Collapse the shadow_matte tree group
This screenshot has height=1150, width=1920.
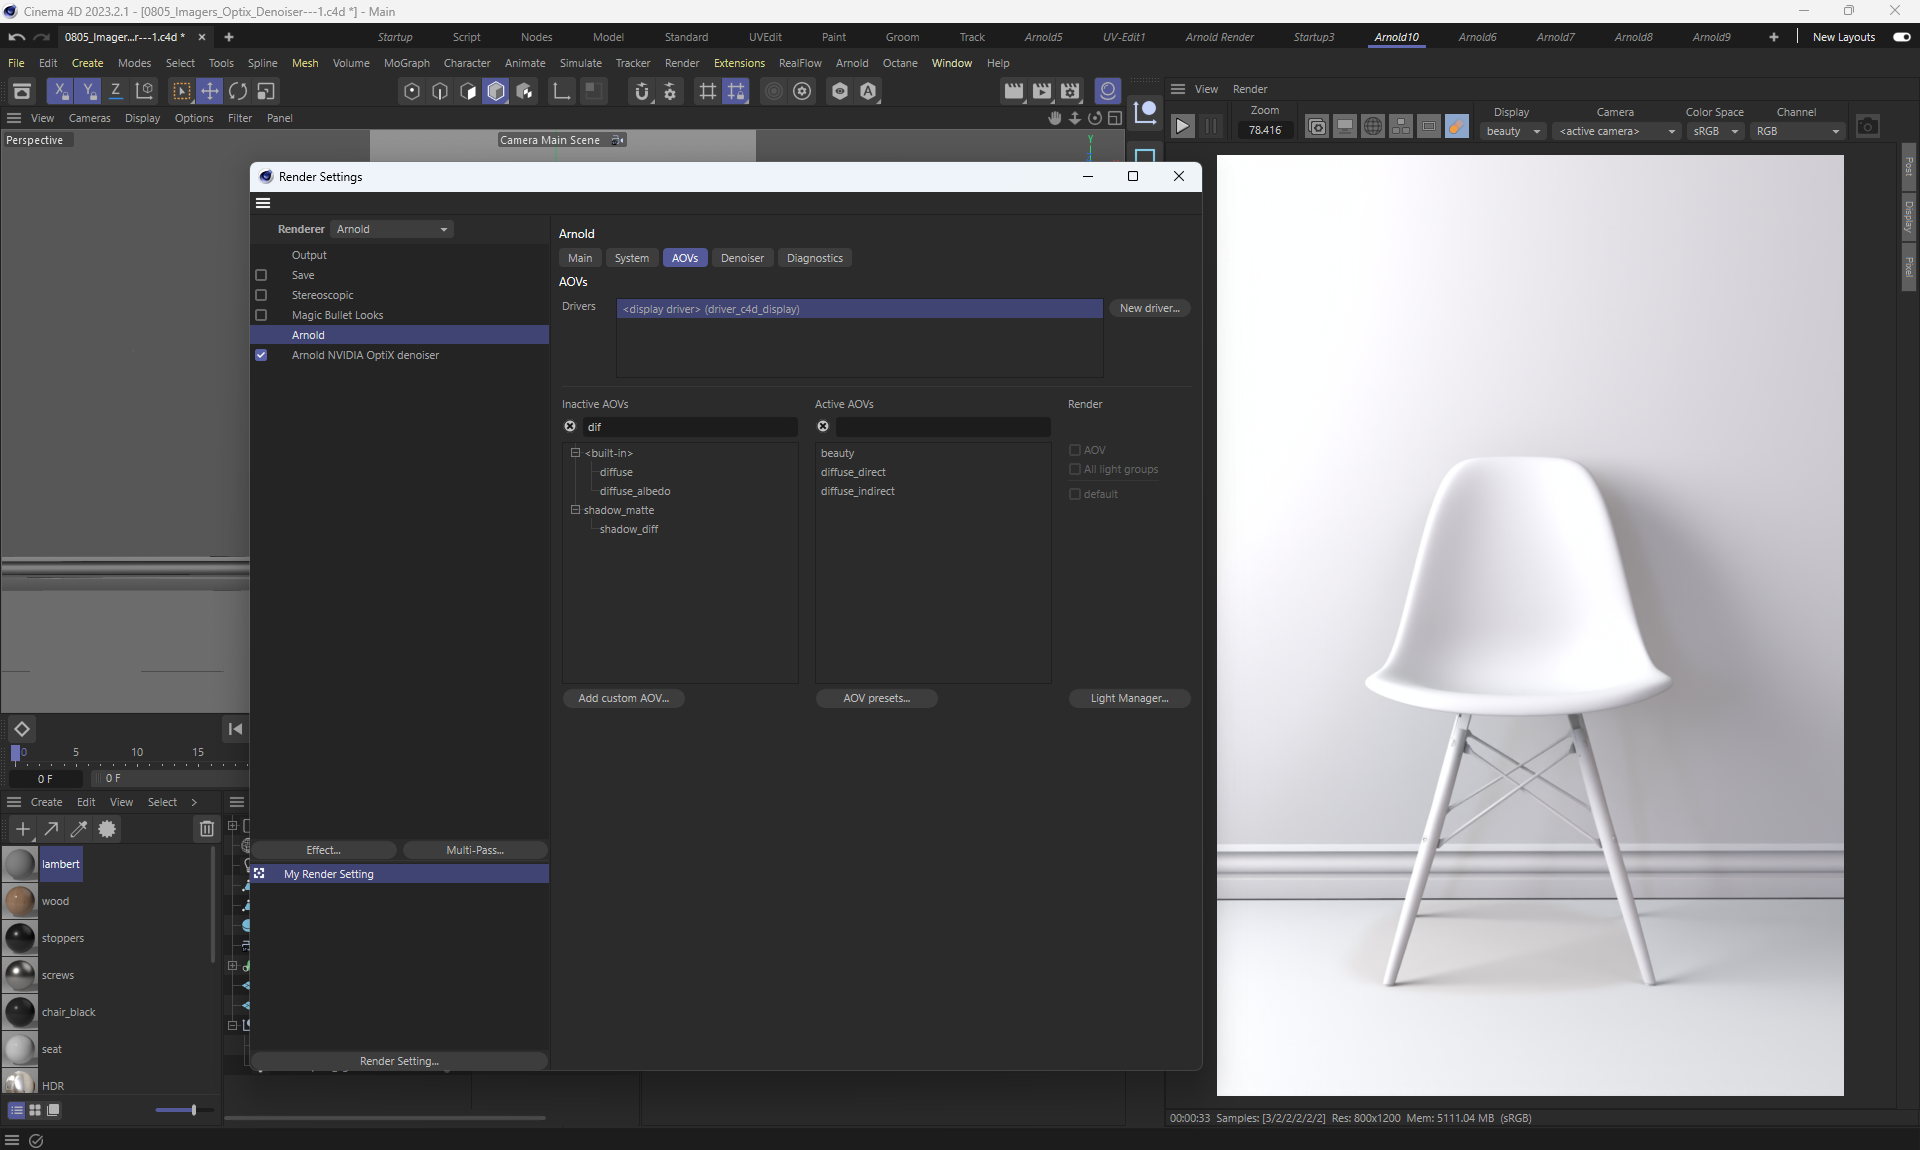point(576,510)
